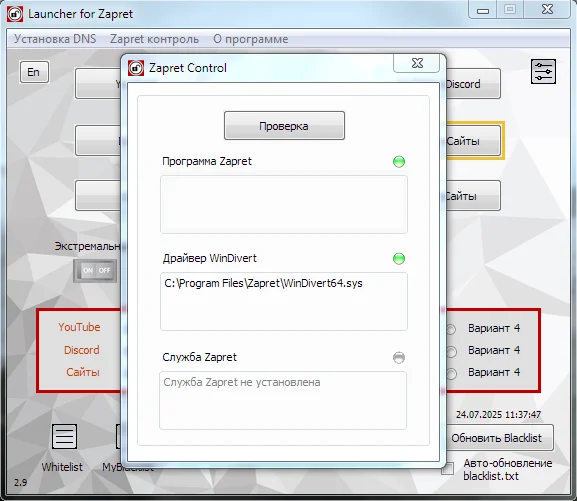Viewport: 577px width, 501px height.
Task: Open the settings sliders icon
Action: coord(543,71)
